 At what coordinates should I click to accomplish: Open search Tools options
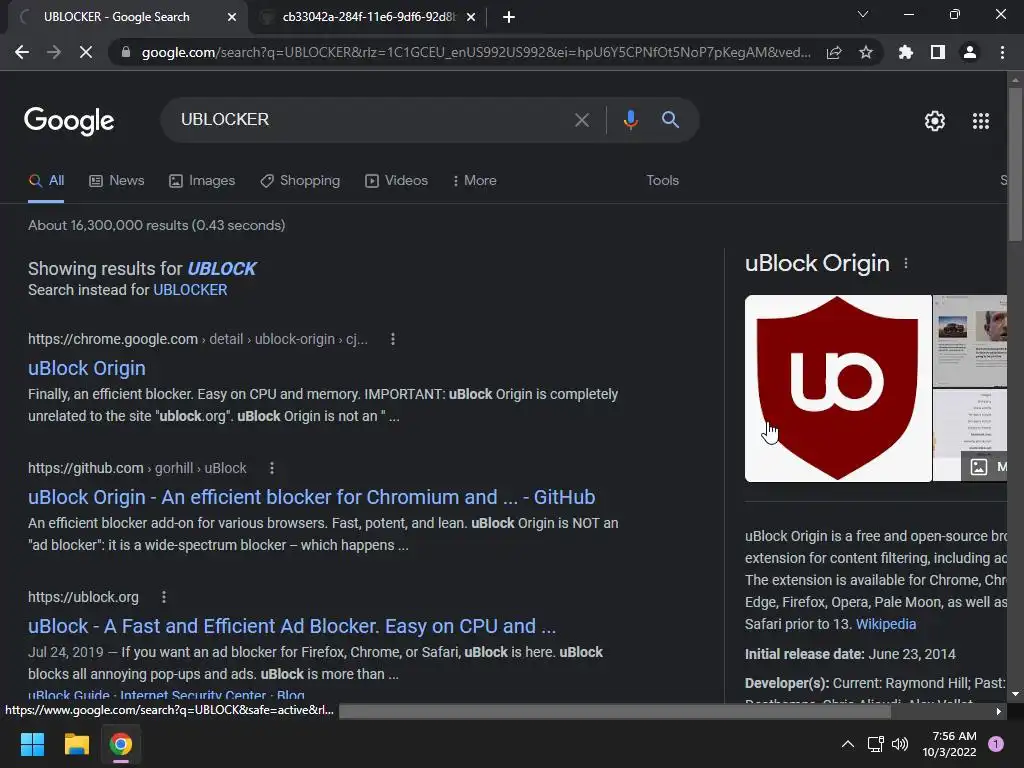tap(662, 181)
